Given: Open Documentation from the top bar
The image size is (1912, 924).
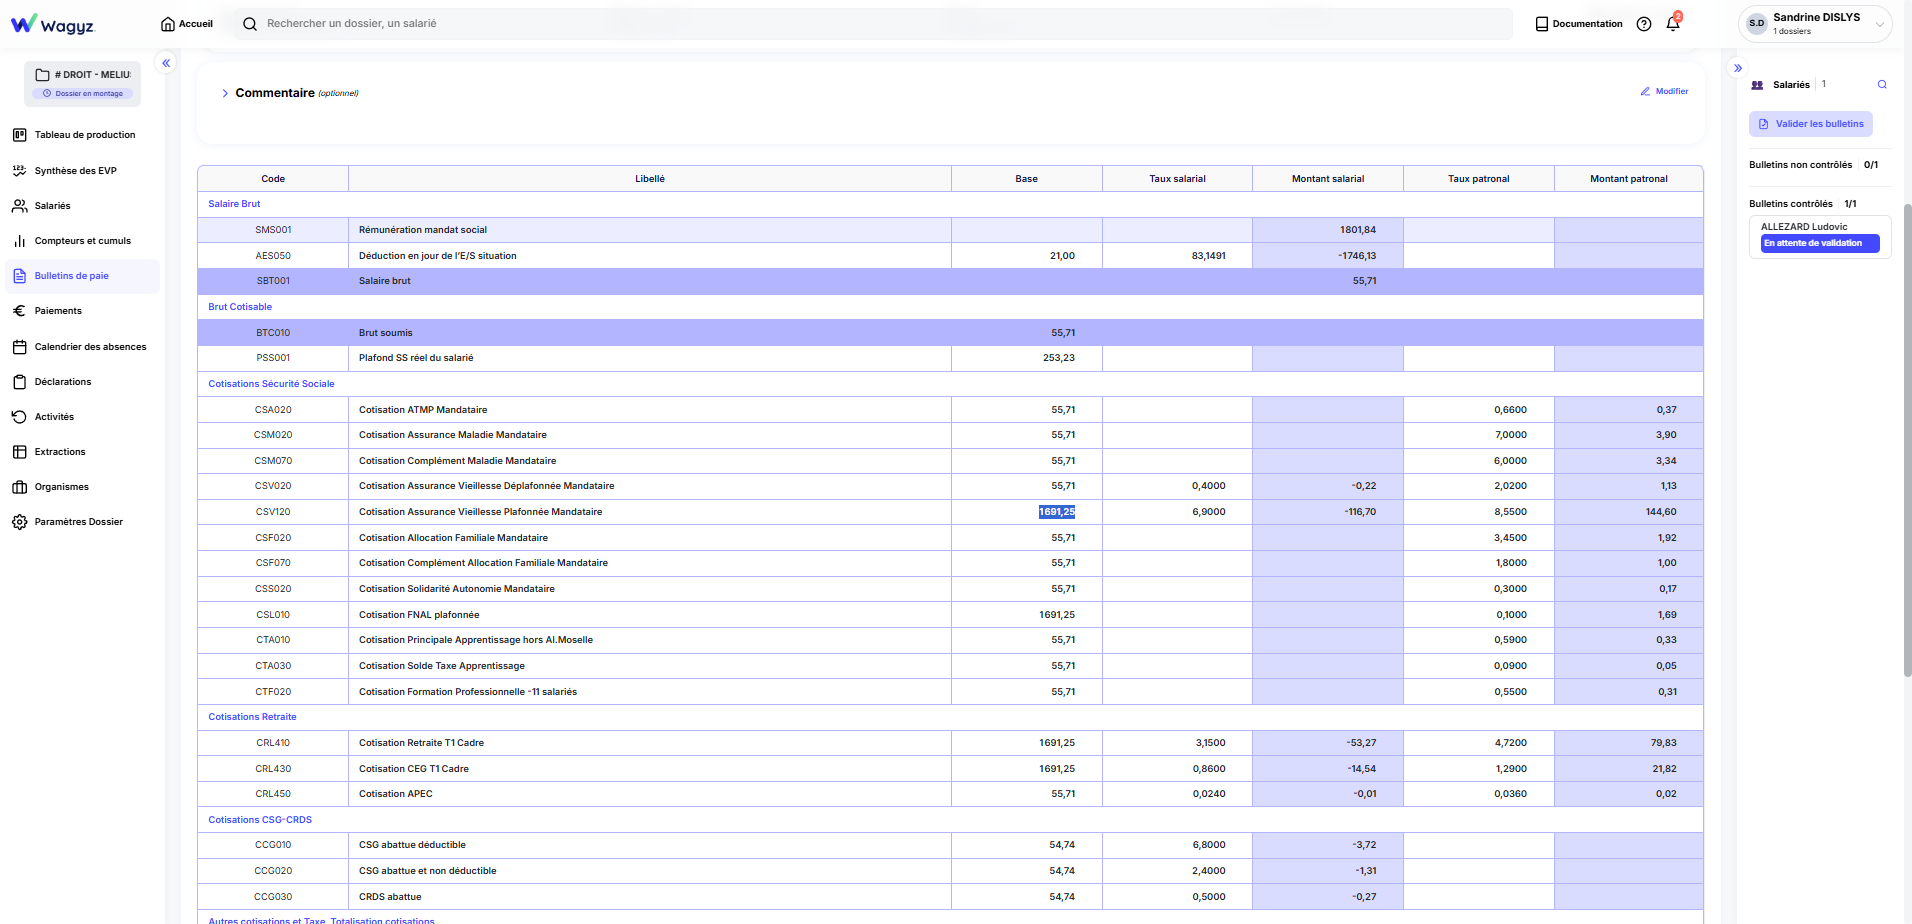Looking at the screenshot, I should 1579,24.
